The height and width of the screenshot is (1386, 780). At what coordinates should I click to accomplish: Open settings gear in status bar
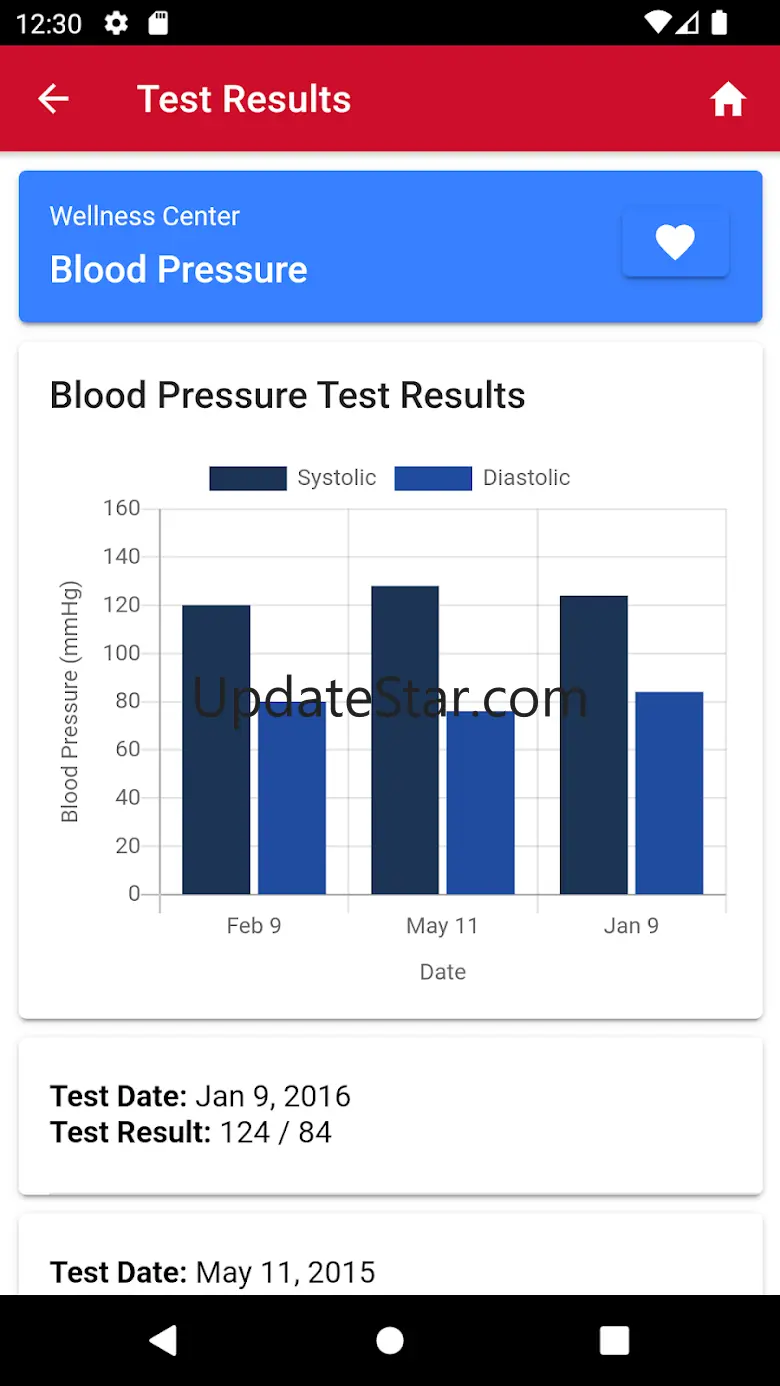(116, 23)
